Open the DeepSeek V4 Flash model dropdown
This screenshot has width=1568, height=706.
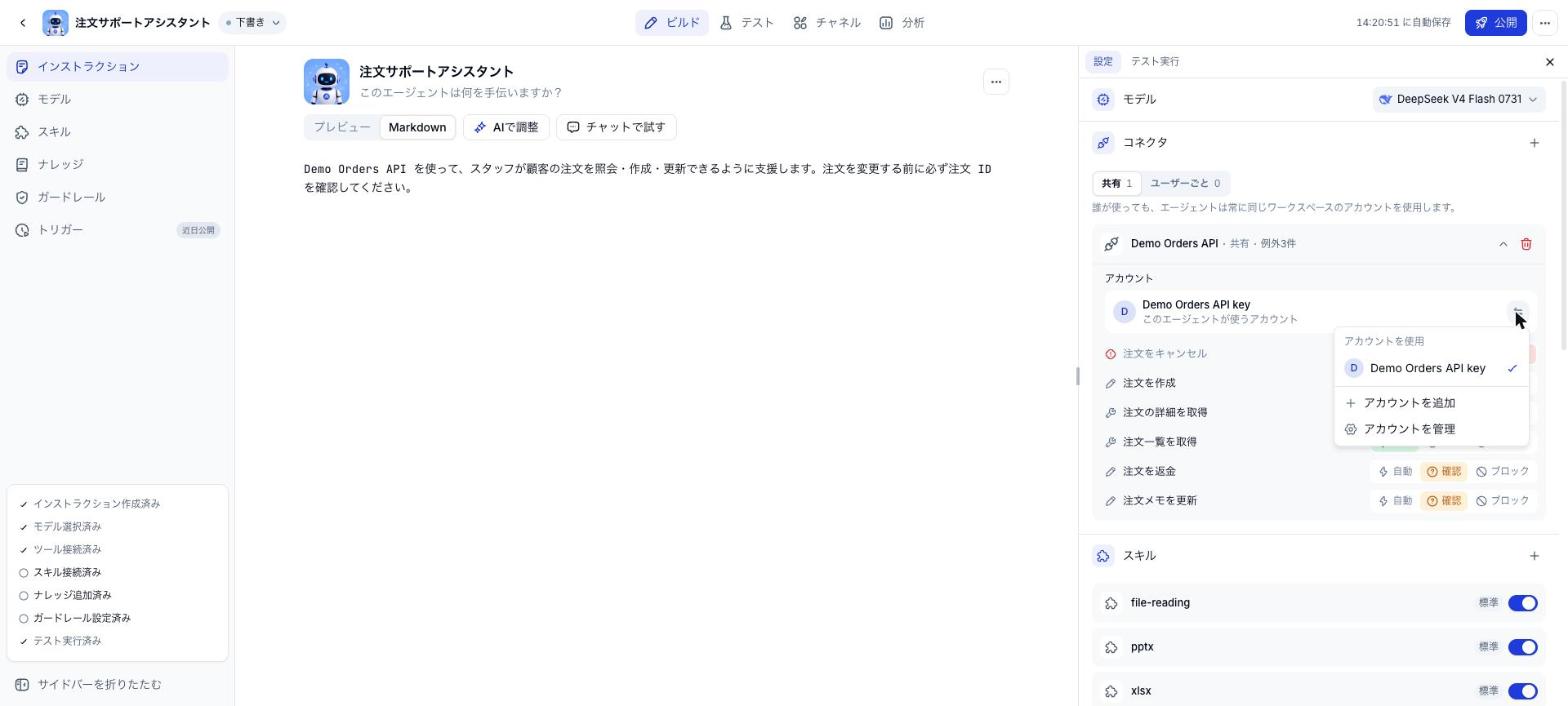tap(1458, 99)
